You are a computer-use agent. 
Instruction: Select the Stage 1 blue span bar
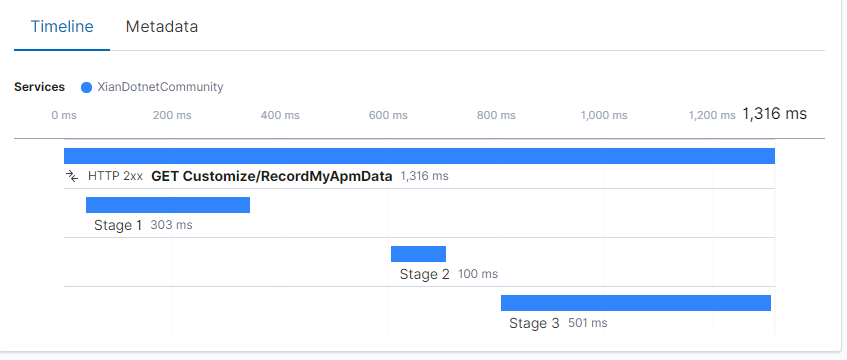(168, 205)
